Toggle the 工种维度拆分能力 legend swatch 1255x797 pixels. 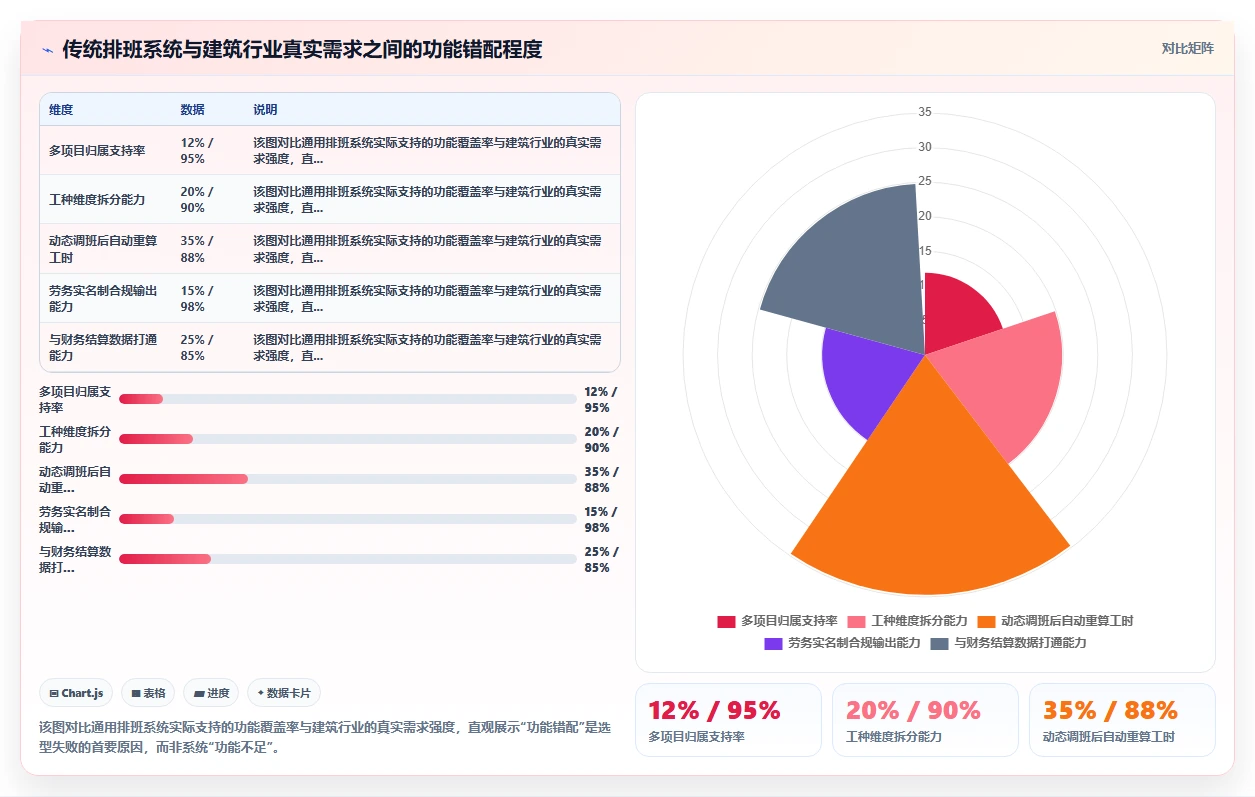tap(856, 621)
